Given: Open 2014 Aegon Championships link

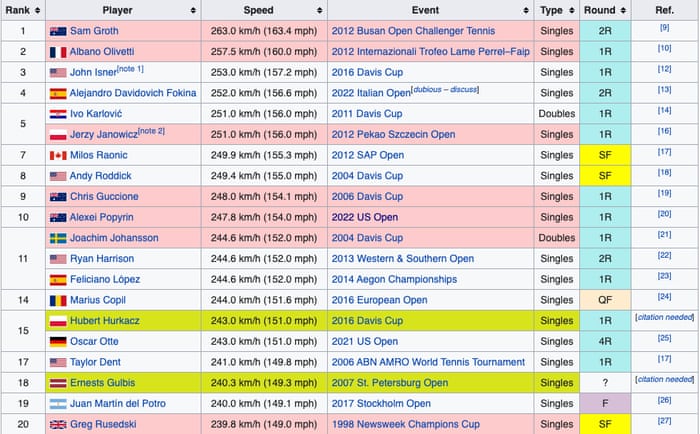Looking at the screenshot, I should (x=394, y=280).
